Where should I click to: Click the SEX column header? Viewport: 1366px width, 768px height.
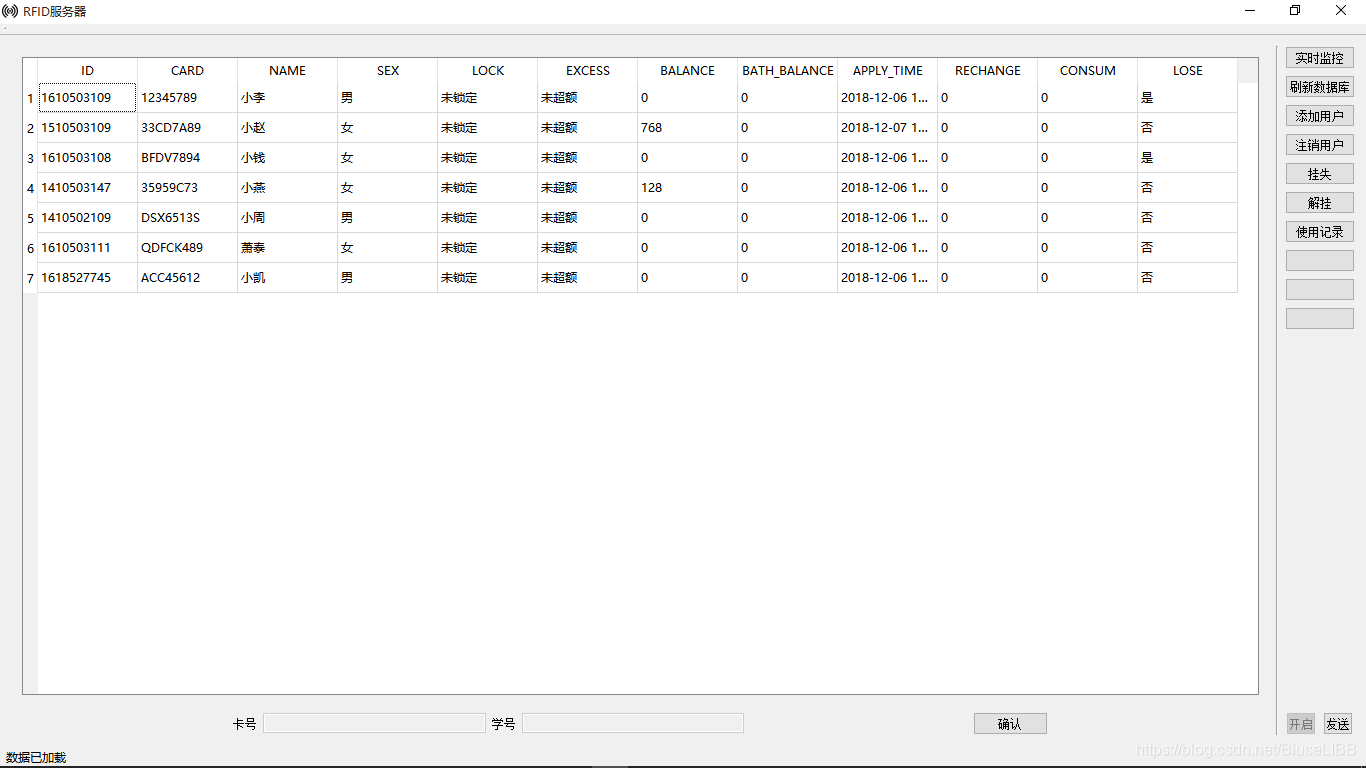pos(388,70)
